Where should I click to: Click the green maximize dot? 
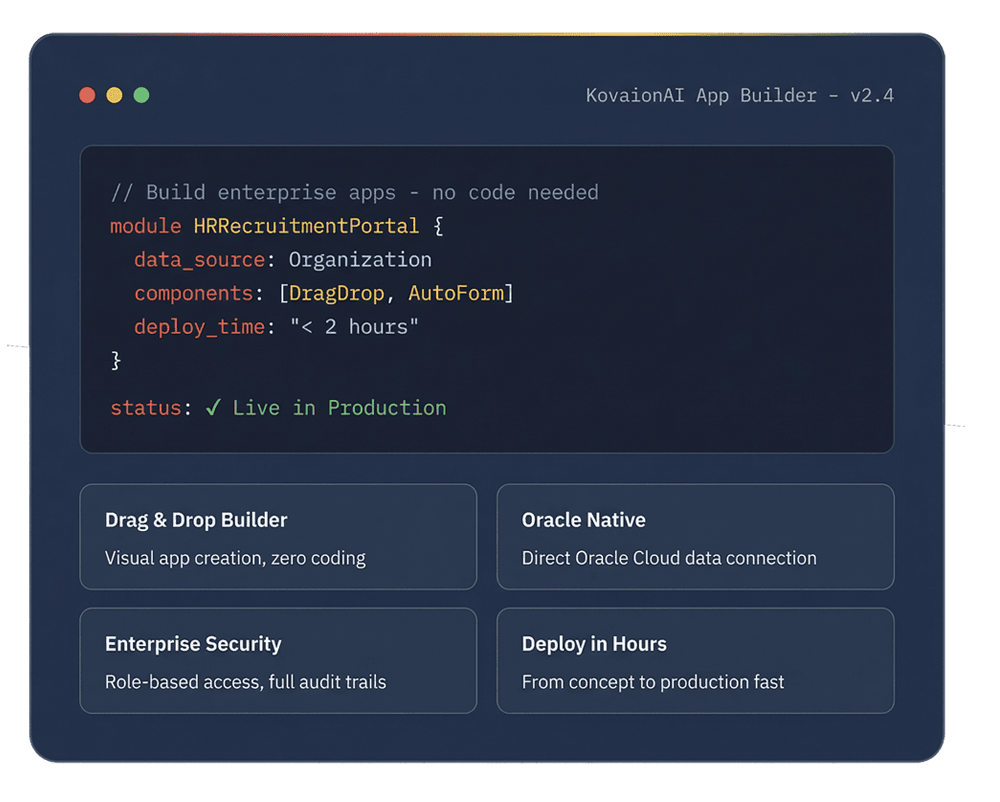141,95
